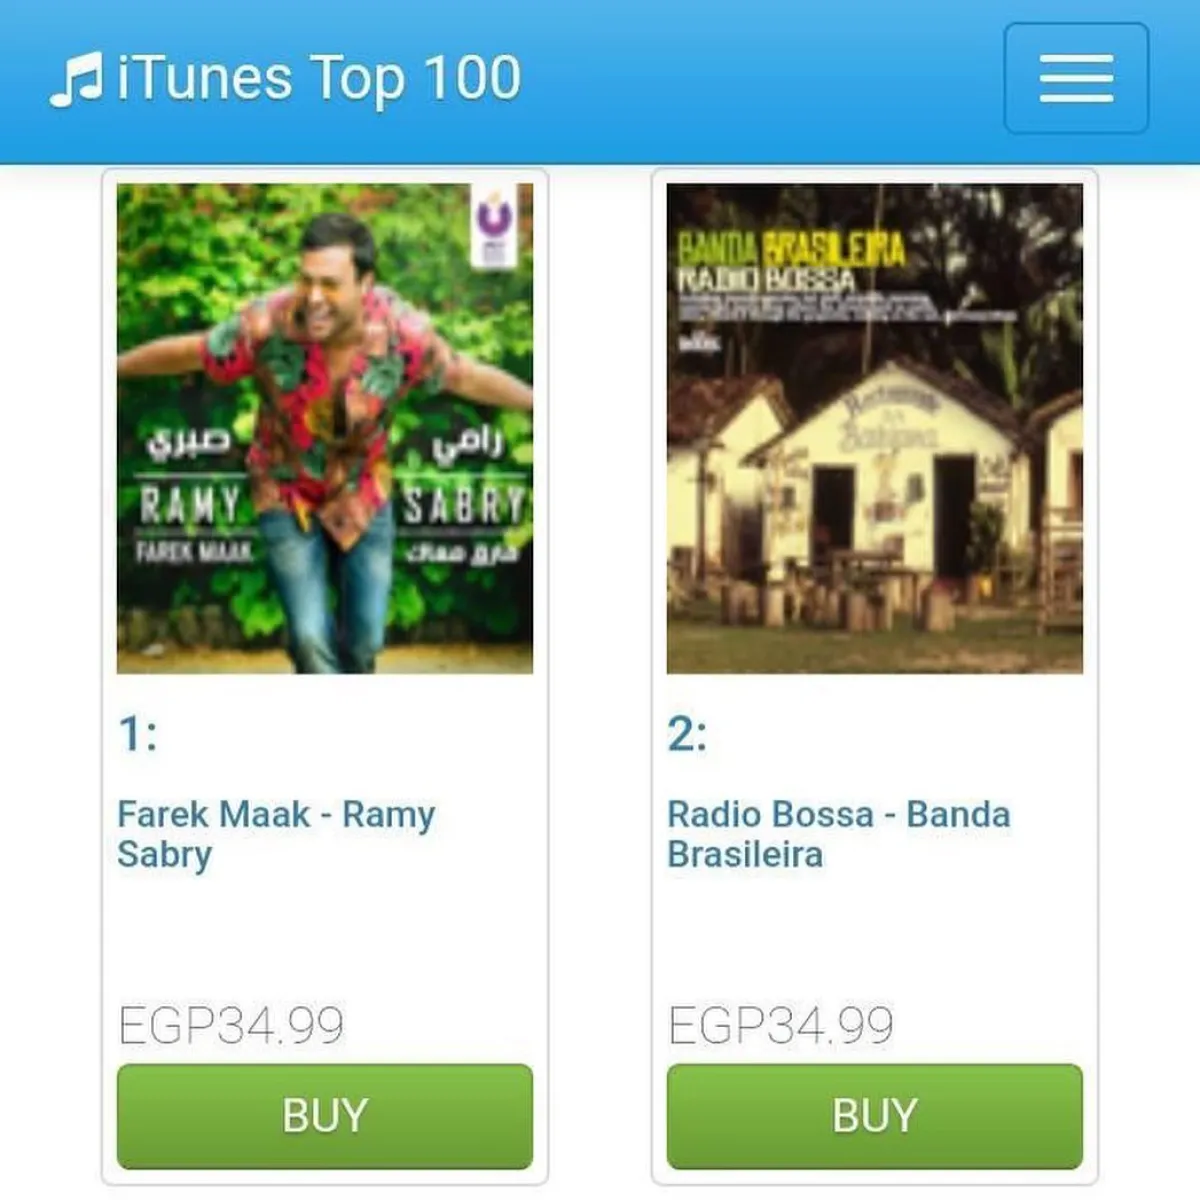Screen dimensions: 1200x1200
Task: Click the FAREK MAAK caption on the cover
Action: [194, 551]
